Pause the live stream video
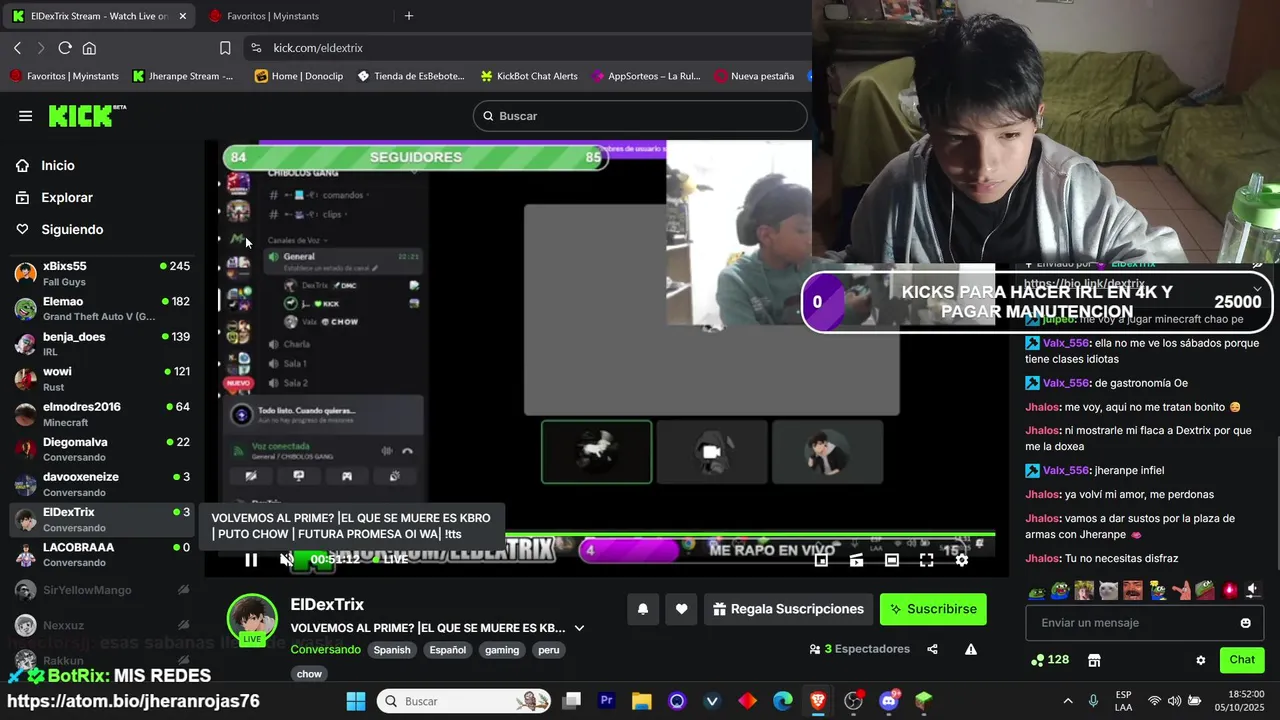This screenshot has width=1280, height=720. click(251, 560)
